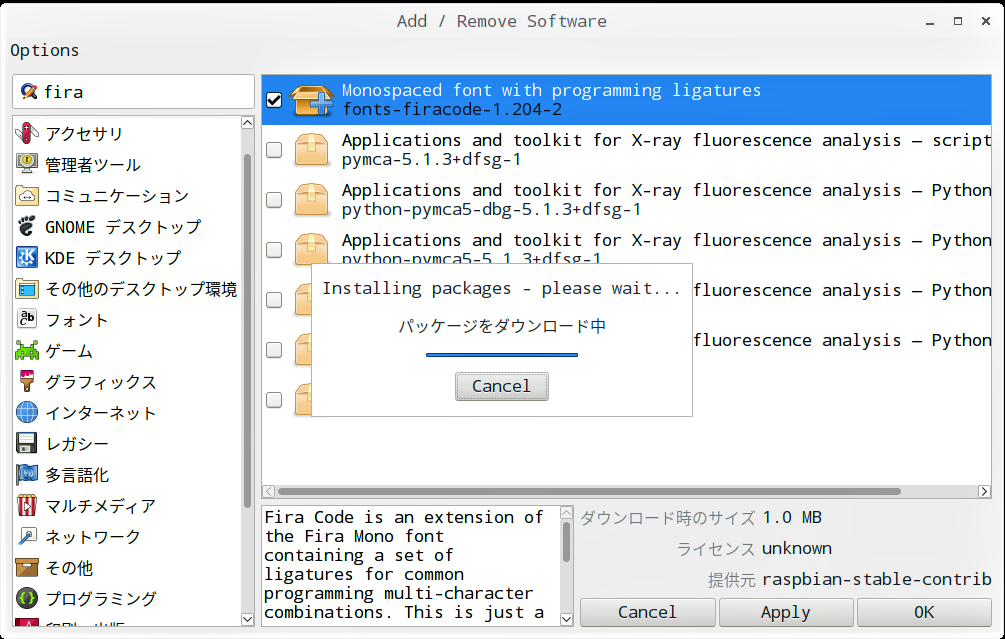Tick the checkbox directly below the python-pymca5-dbg row

coord(274,250)
